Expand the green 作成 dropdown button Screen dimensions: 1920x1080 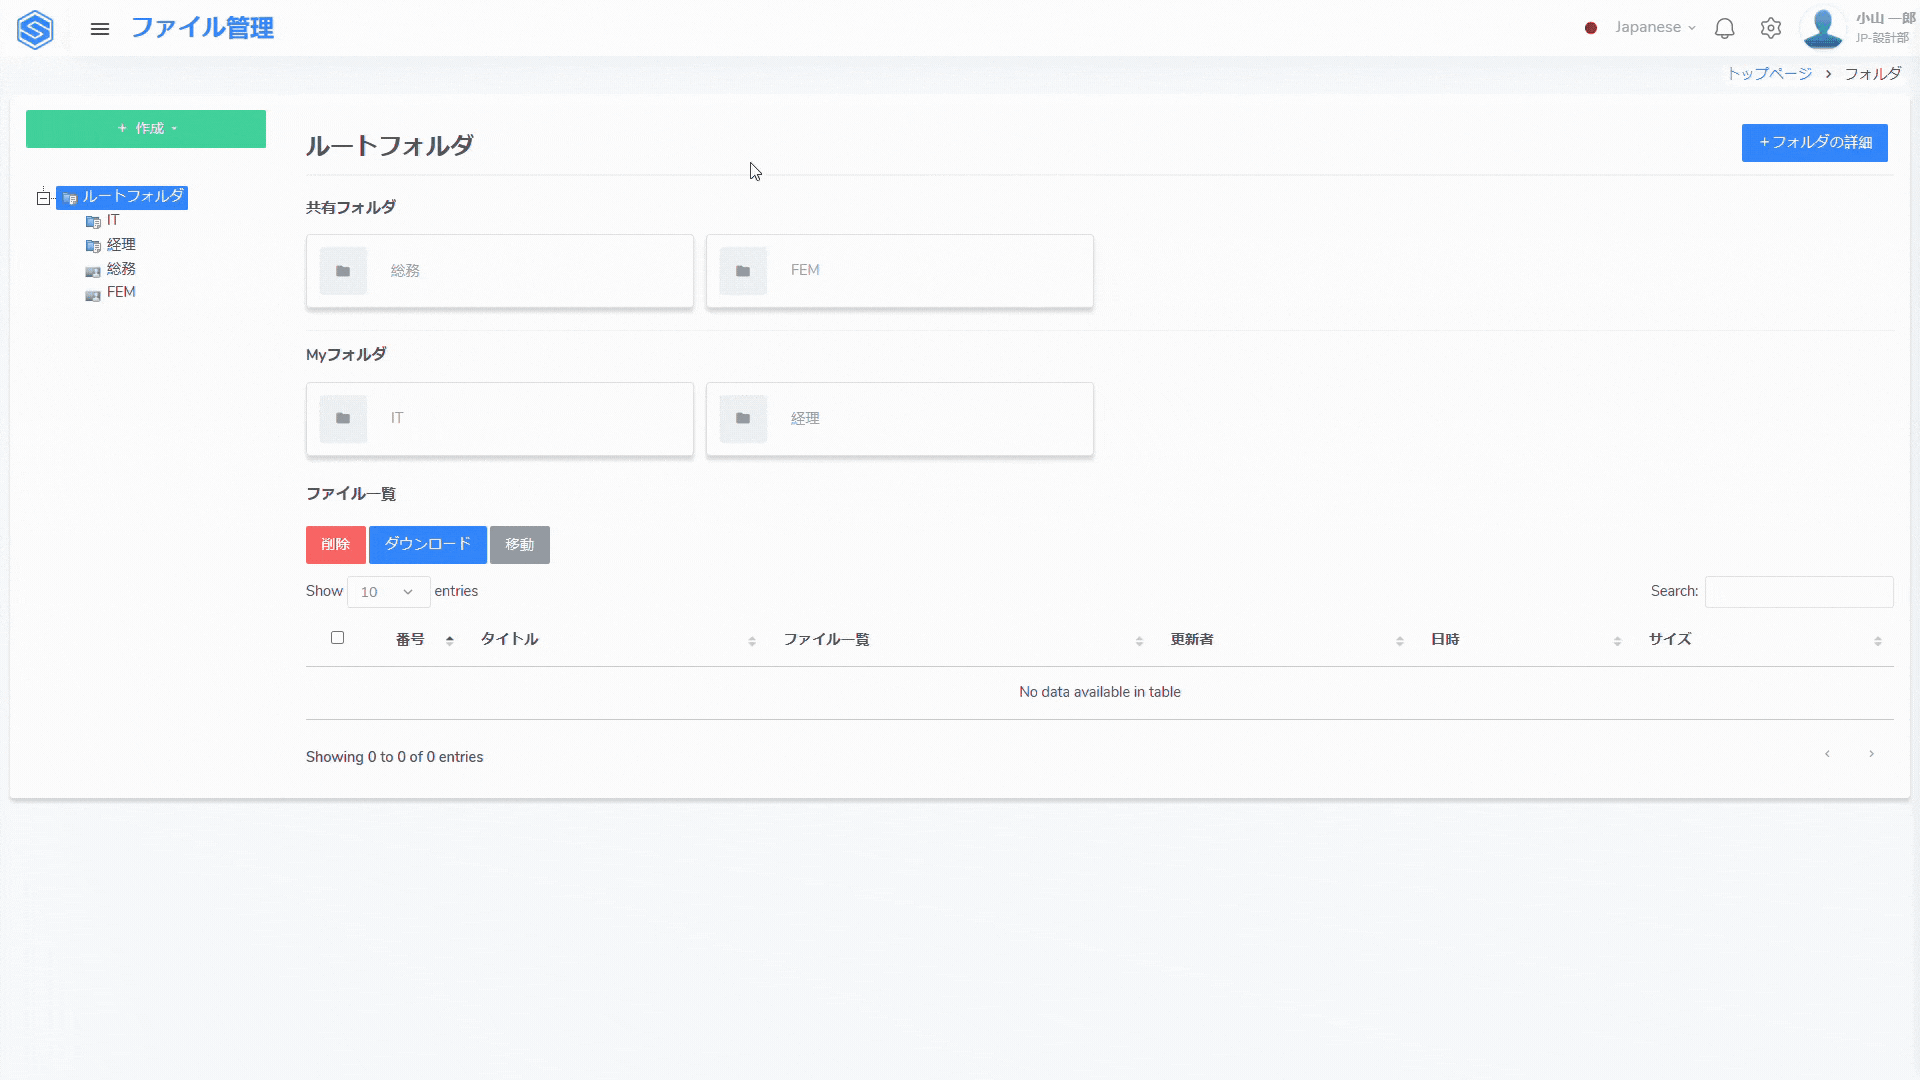pyautogui.click(x=146, y=129)
